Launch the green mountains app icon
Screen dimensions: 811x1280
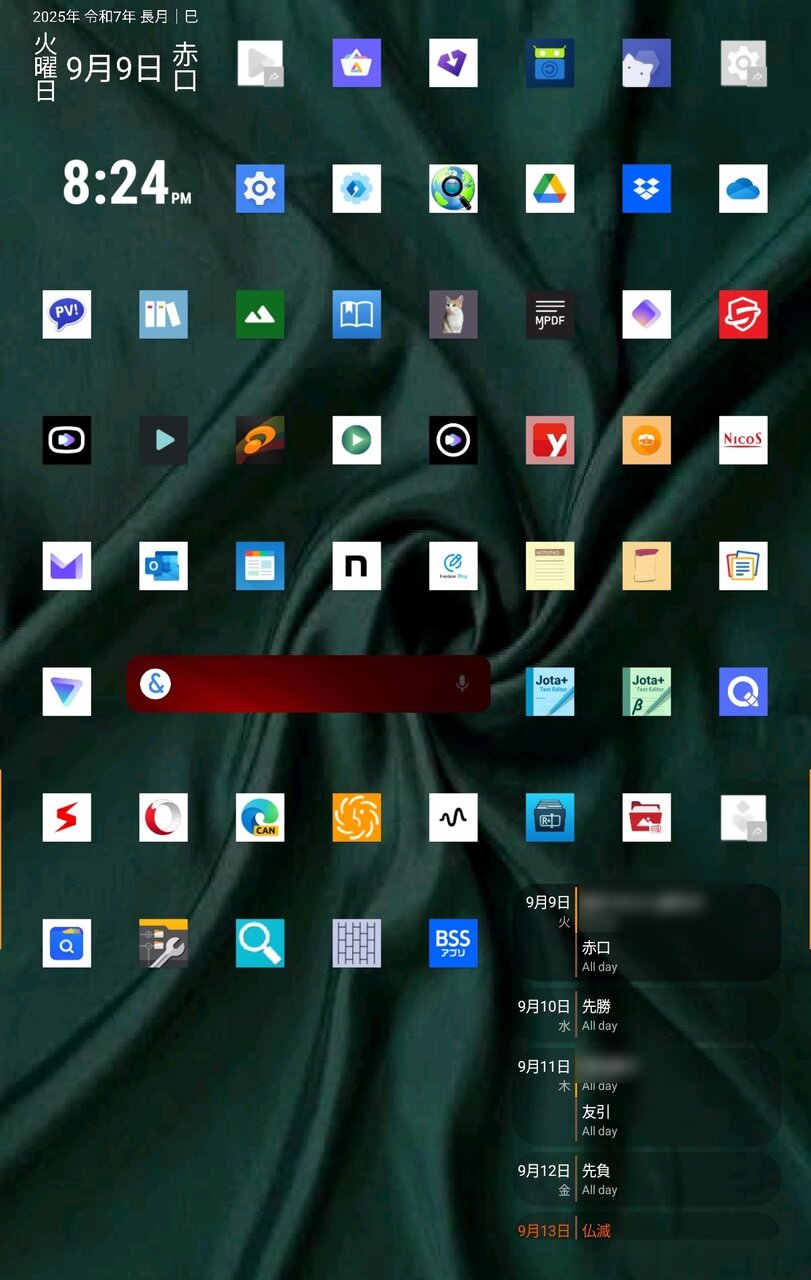pyautogui.click(x=260, y=314)
